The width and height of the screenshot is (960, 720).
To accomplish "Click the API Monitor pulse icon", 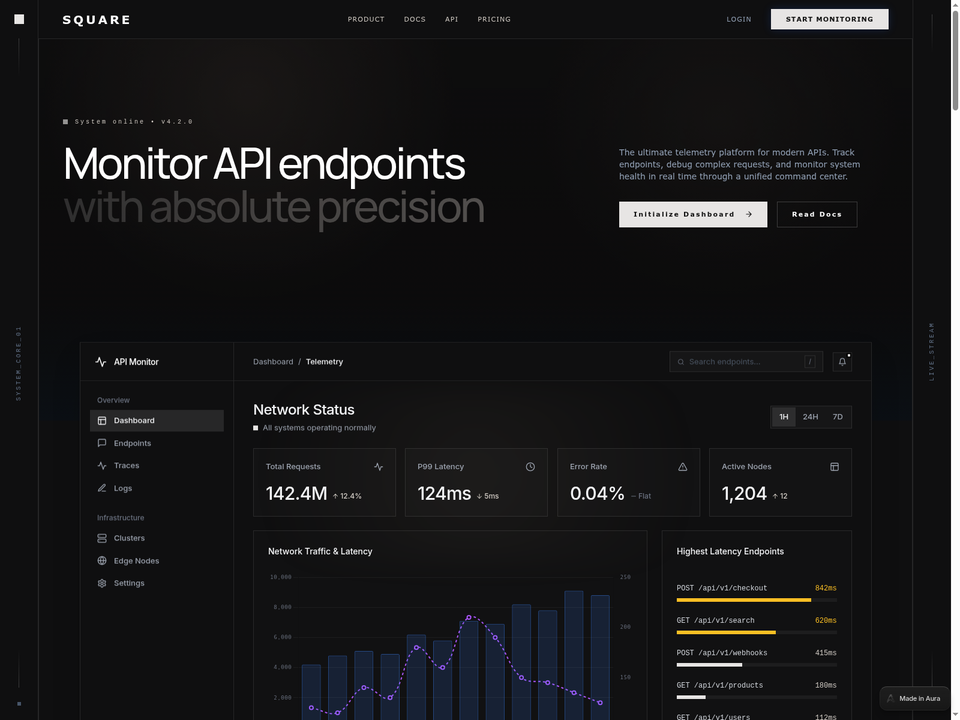I will click(101, 362).
